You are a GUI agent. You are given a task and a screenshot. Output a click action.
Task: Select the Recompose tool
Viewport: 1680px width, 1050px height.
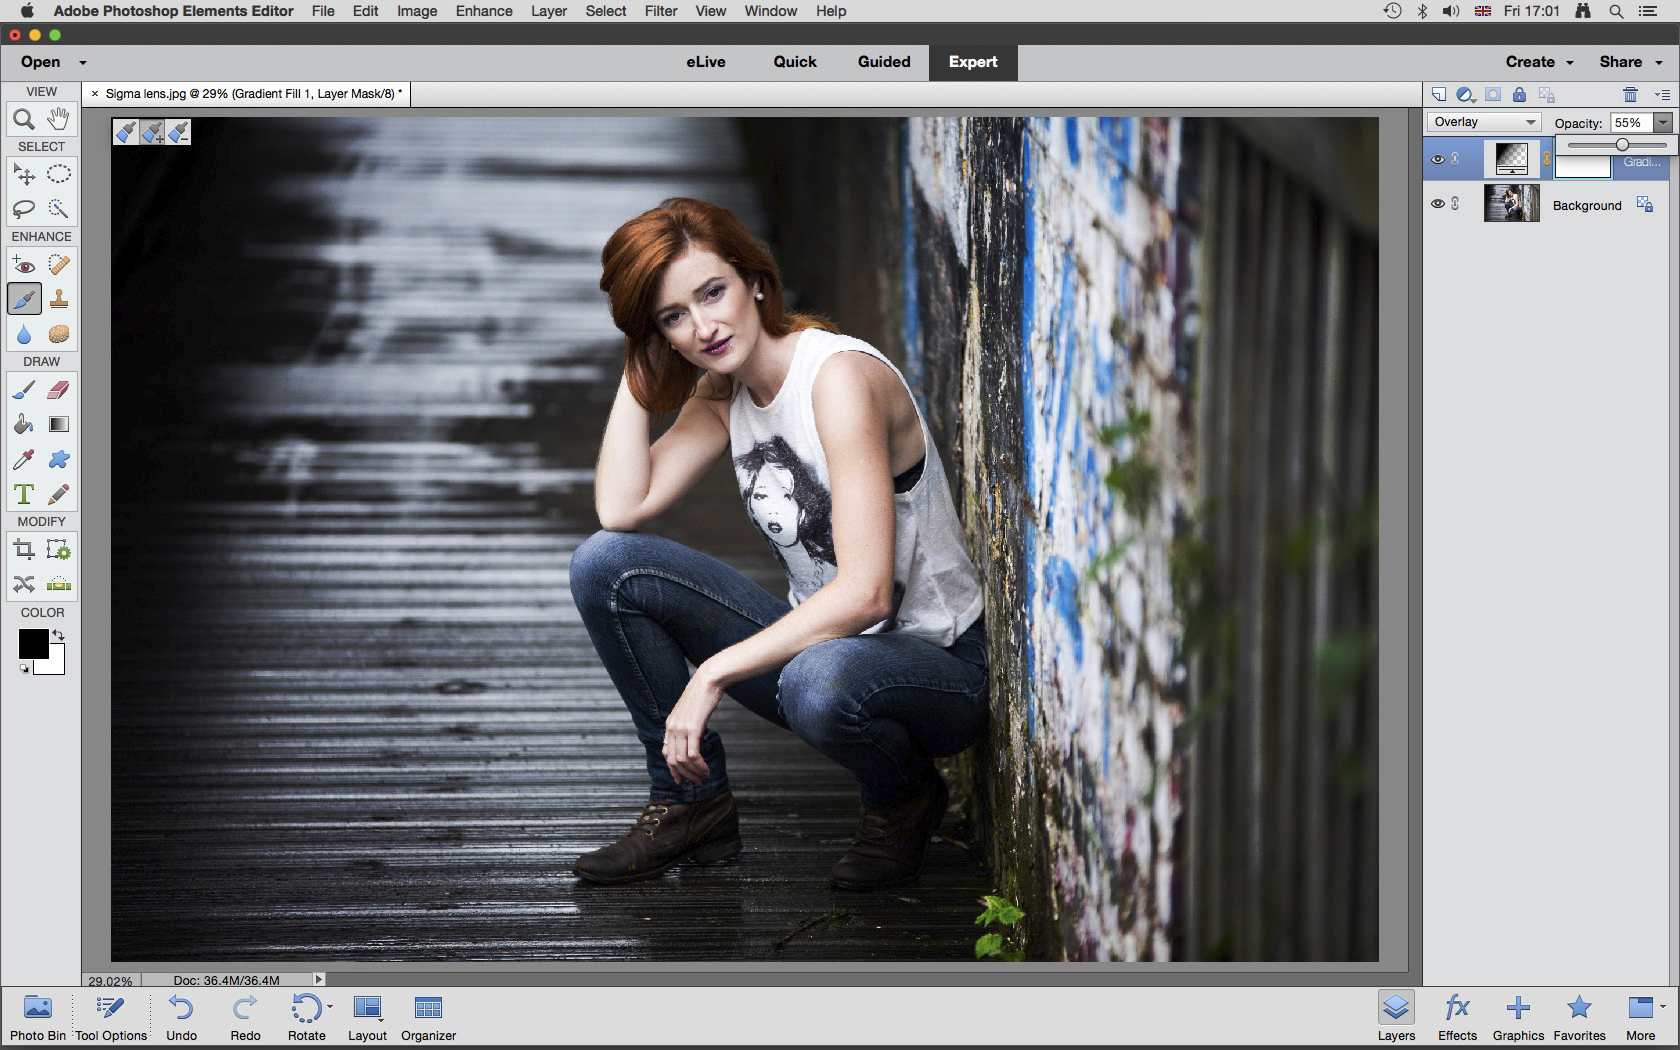pyautogui.click(x=59, y=550)
